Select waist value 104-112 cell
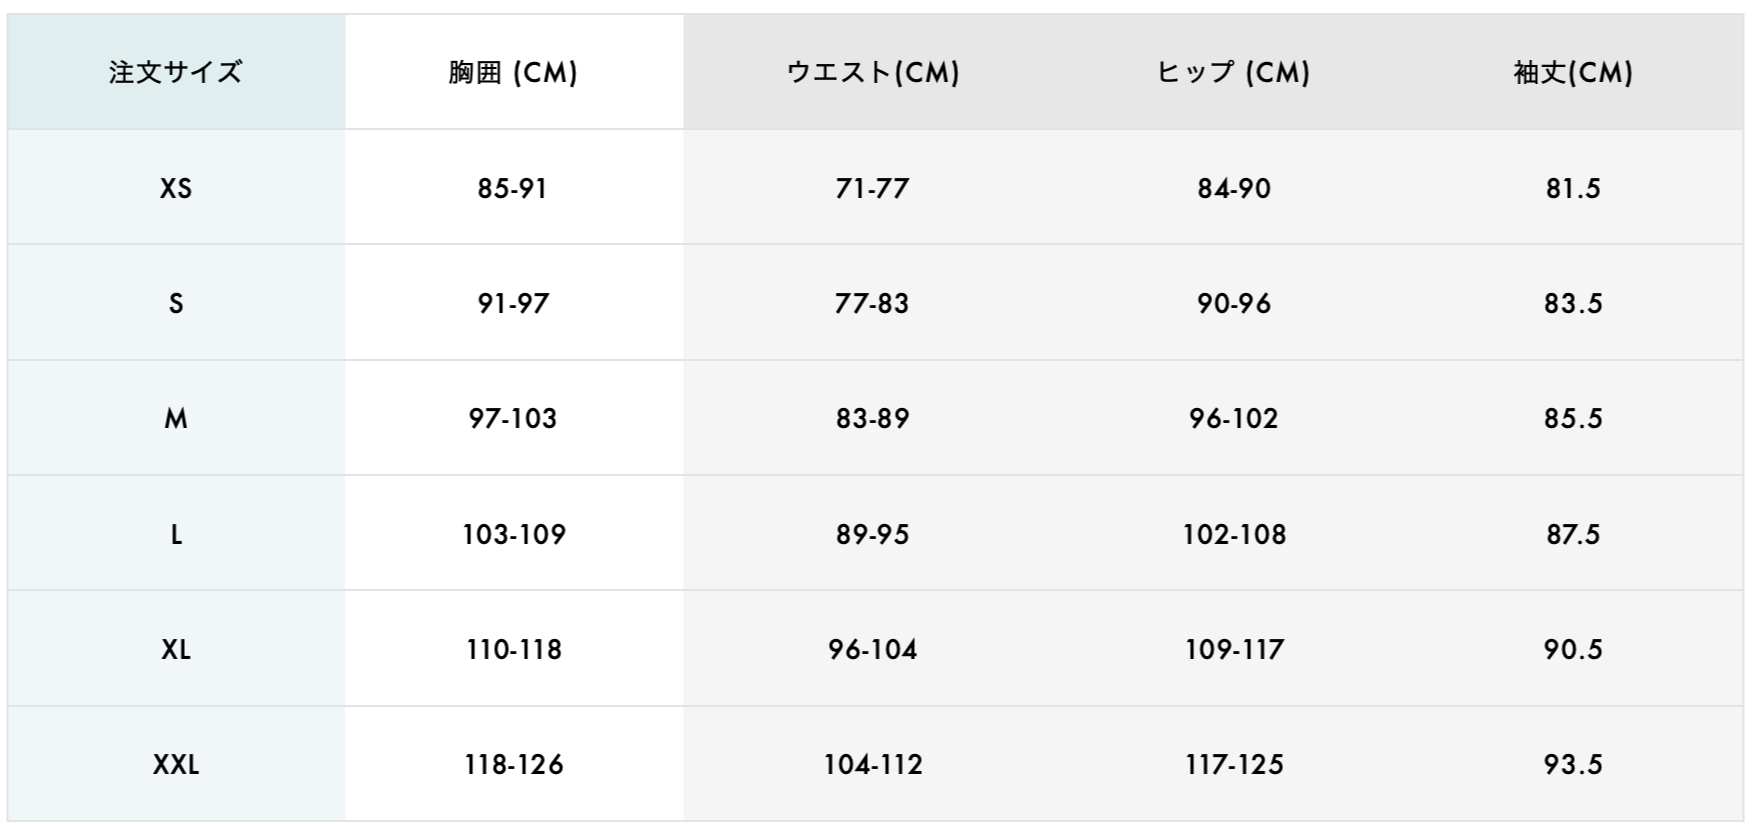1752x824 pixels. 872,765
